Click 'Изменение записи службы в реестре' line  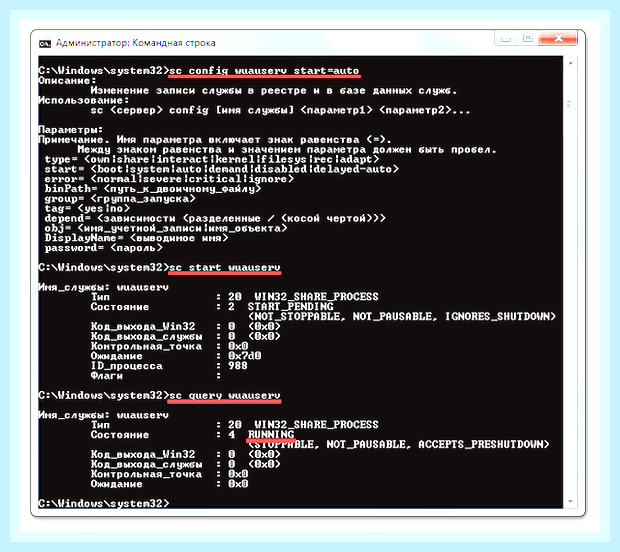(273, 91)
